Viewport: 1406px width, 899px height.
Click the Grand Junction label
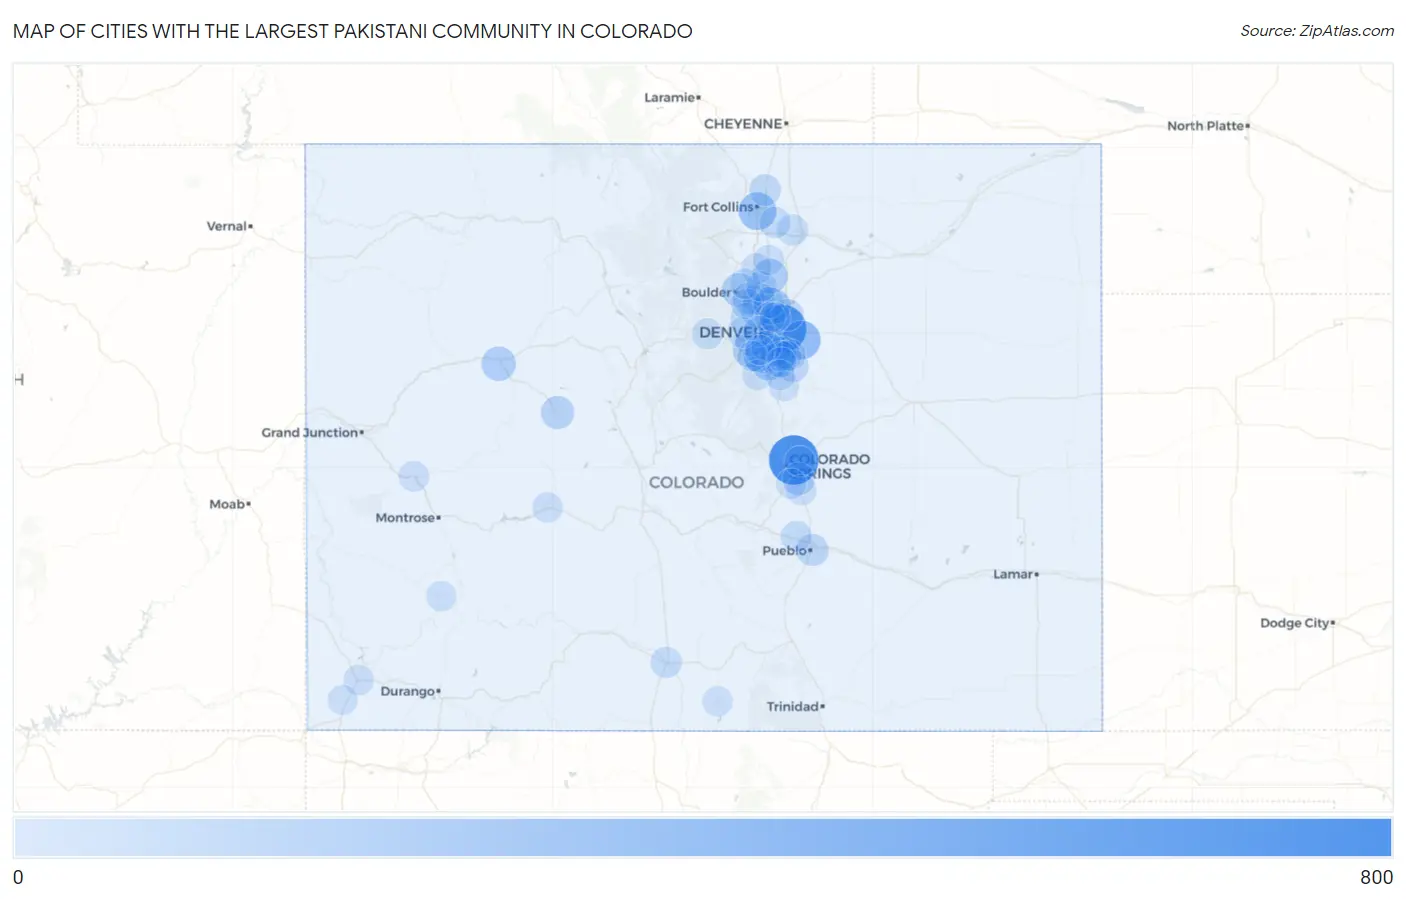click(x=310, y=433)
